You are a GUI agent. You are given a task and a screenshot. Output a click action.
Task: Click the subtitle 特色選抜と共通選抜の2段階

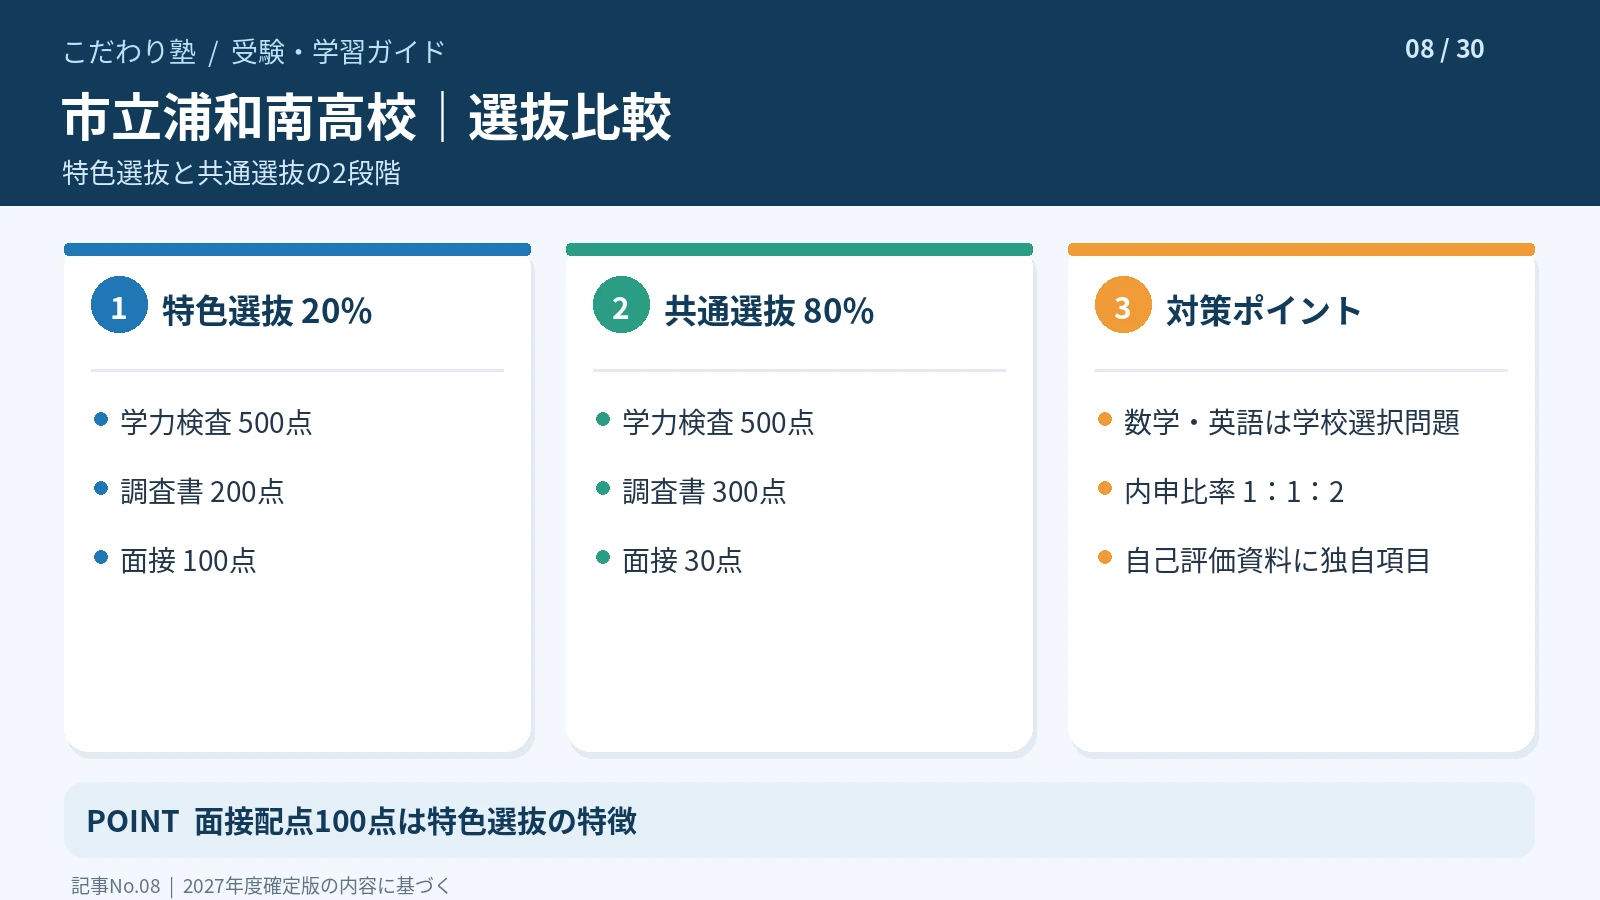pyautogui.click(x=231, y=173)
